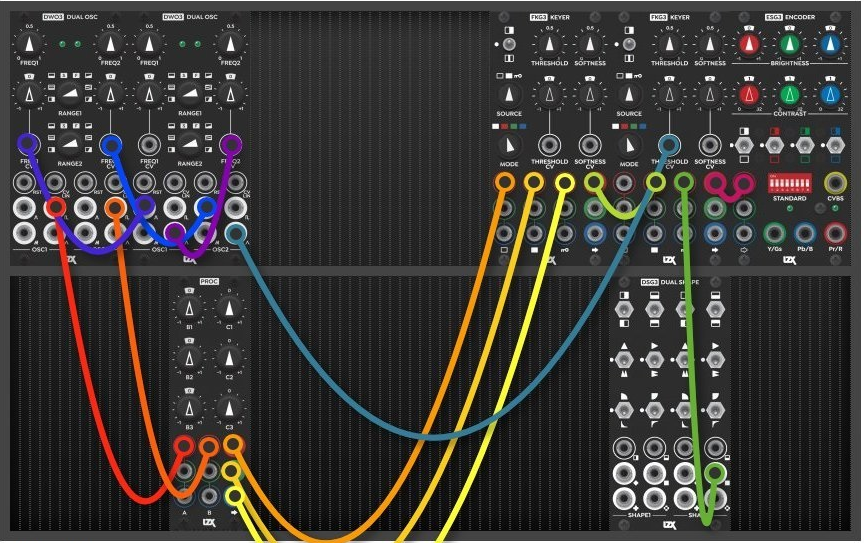
Task: Click the SOURCE knob on the second Keyer
Action: tap(629, 95)
